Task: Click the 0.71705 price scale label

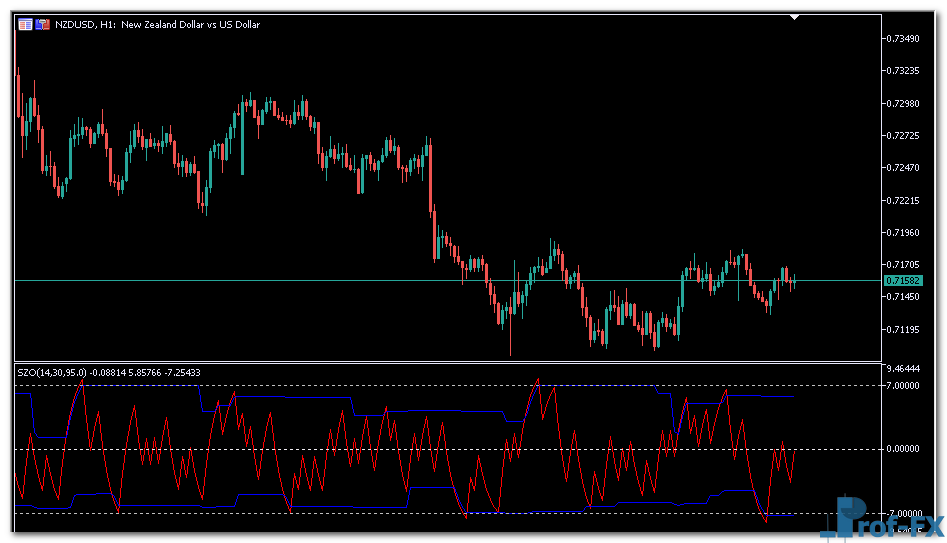Action: pyautogui.click(x=904, y=265)
